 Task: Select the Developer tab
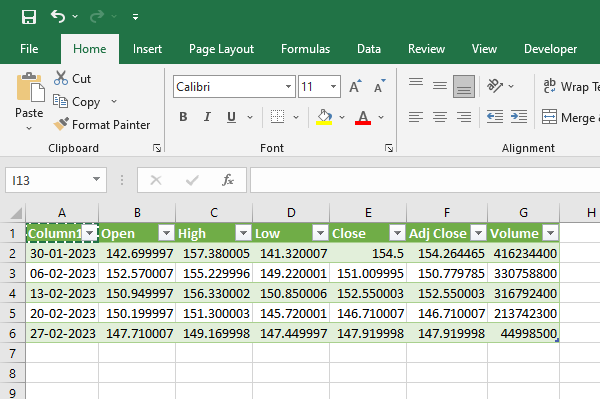[550, 49]
